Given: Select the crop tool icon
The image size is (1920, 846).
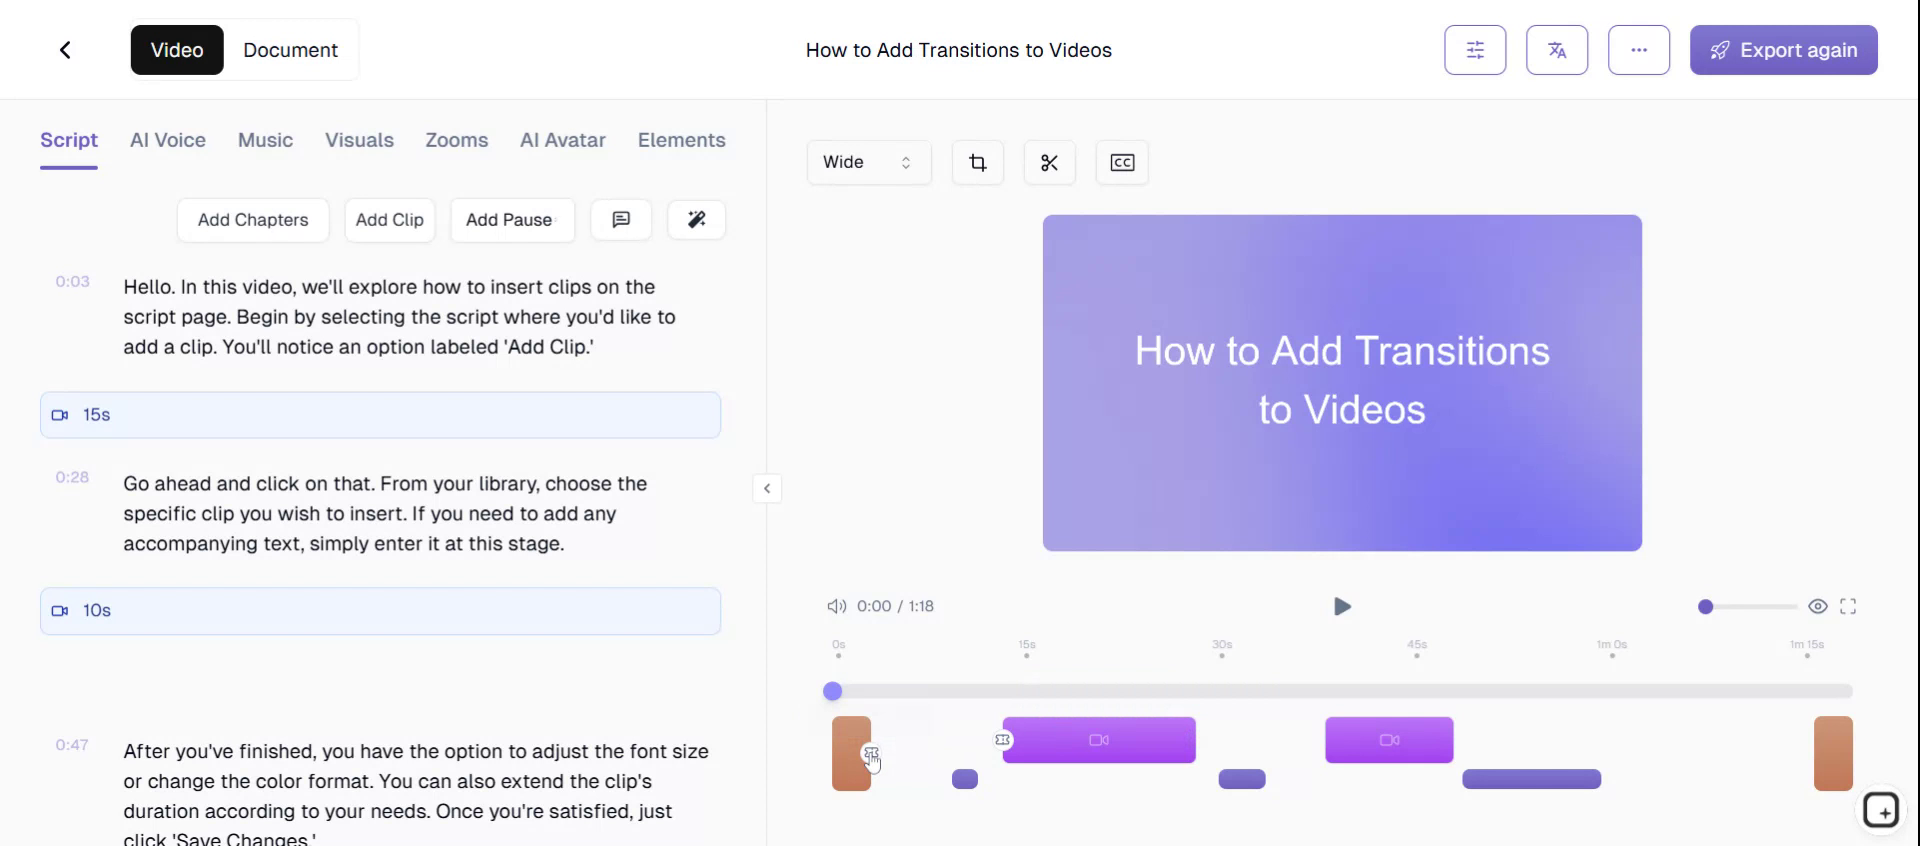Looking at the screenshot, I should (978, 162).
